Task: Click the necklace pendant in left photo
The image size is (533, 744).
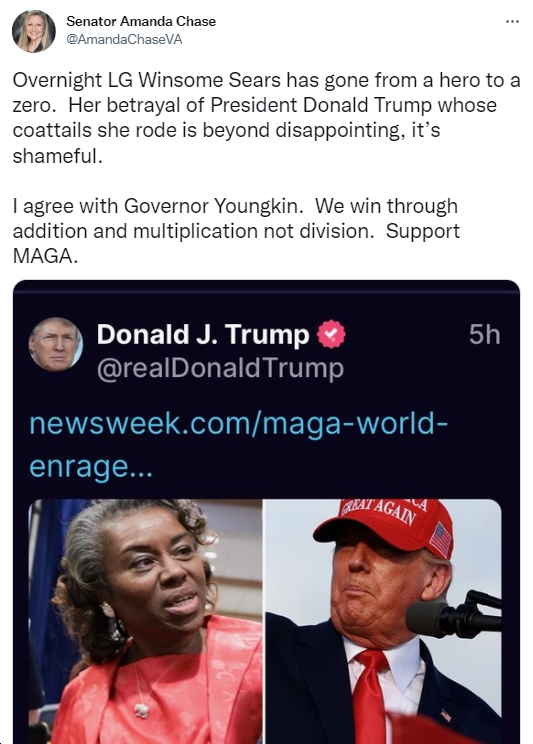Action: (141, 710)
